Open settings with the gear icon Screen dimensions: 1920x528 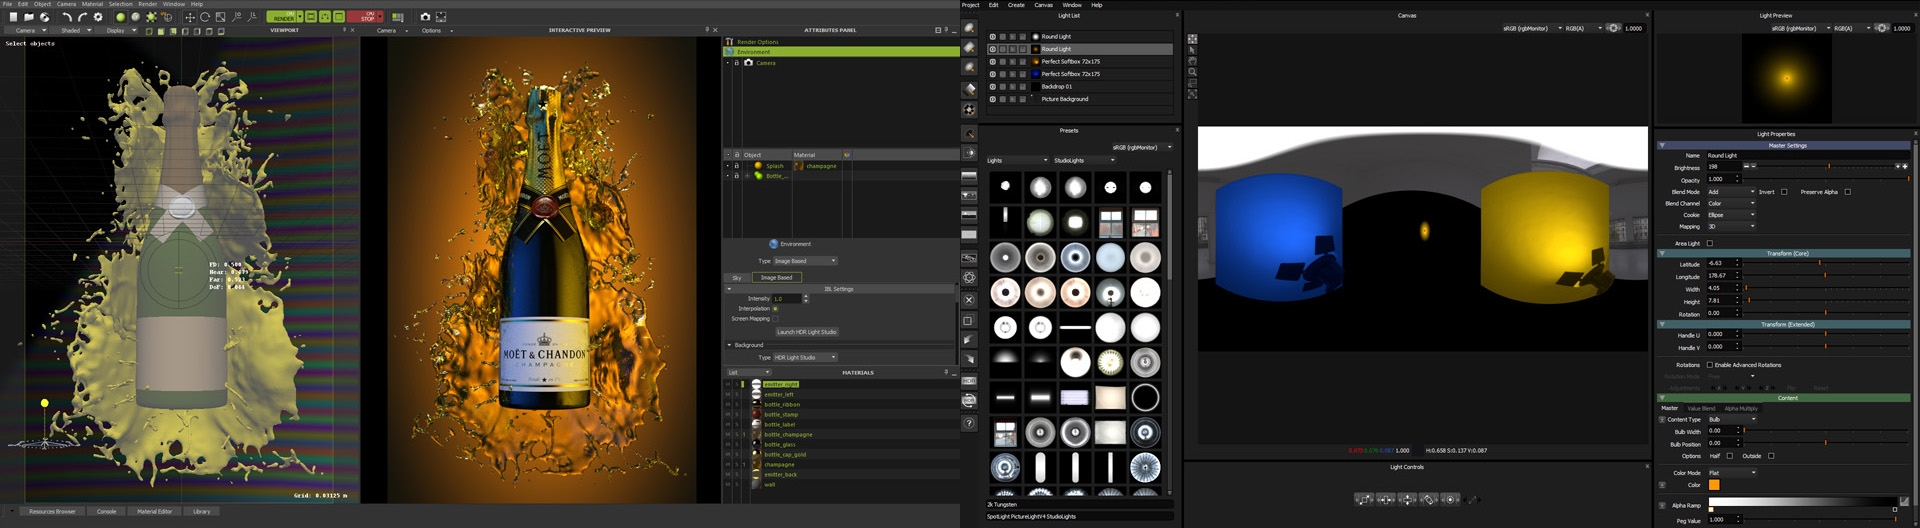click(x=98, y=17)
